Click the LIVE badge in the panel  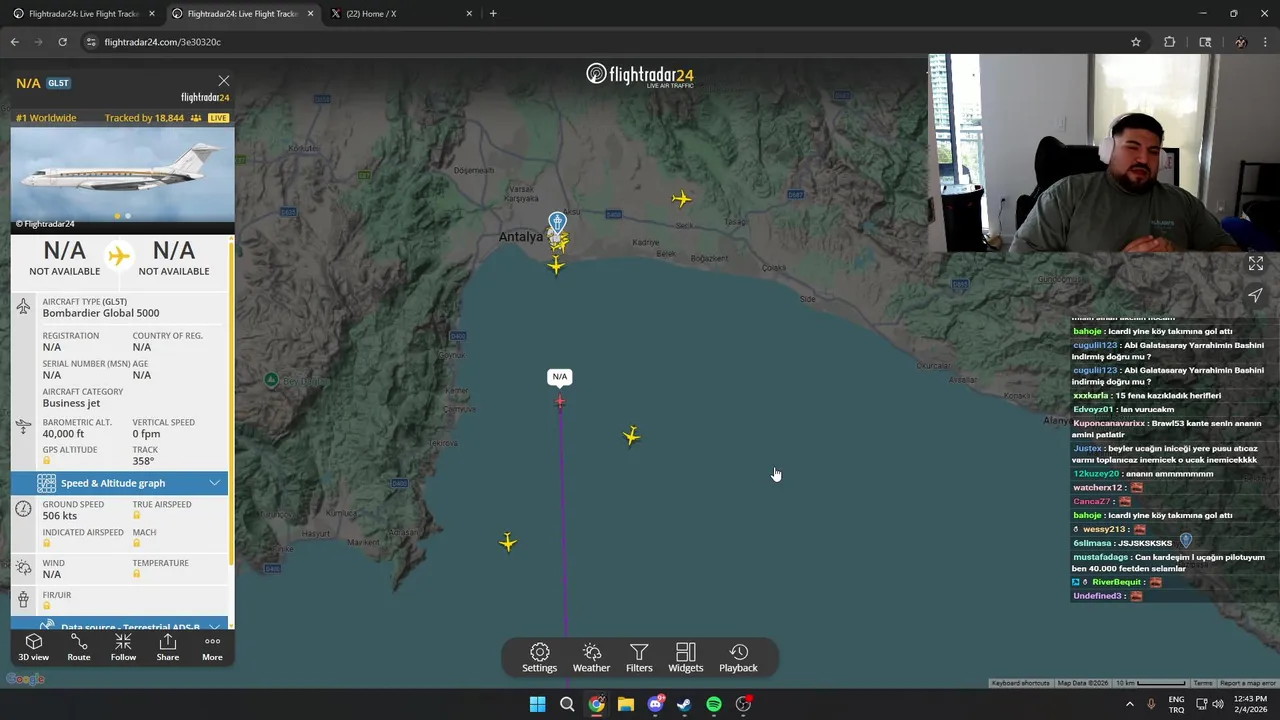(x=218, y=118)
